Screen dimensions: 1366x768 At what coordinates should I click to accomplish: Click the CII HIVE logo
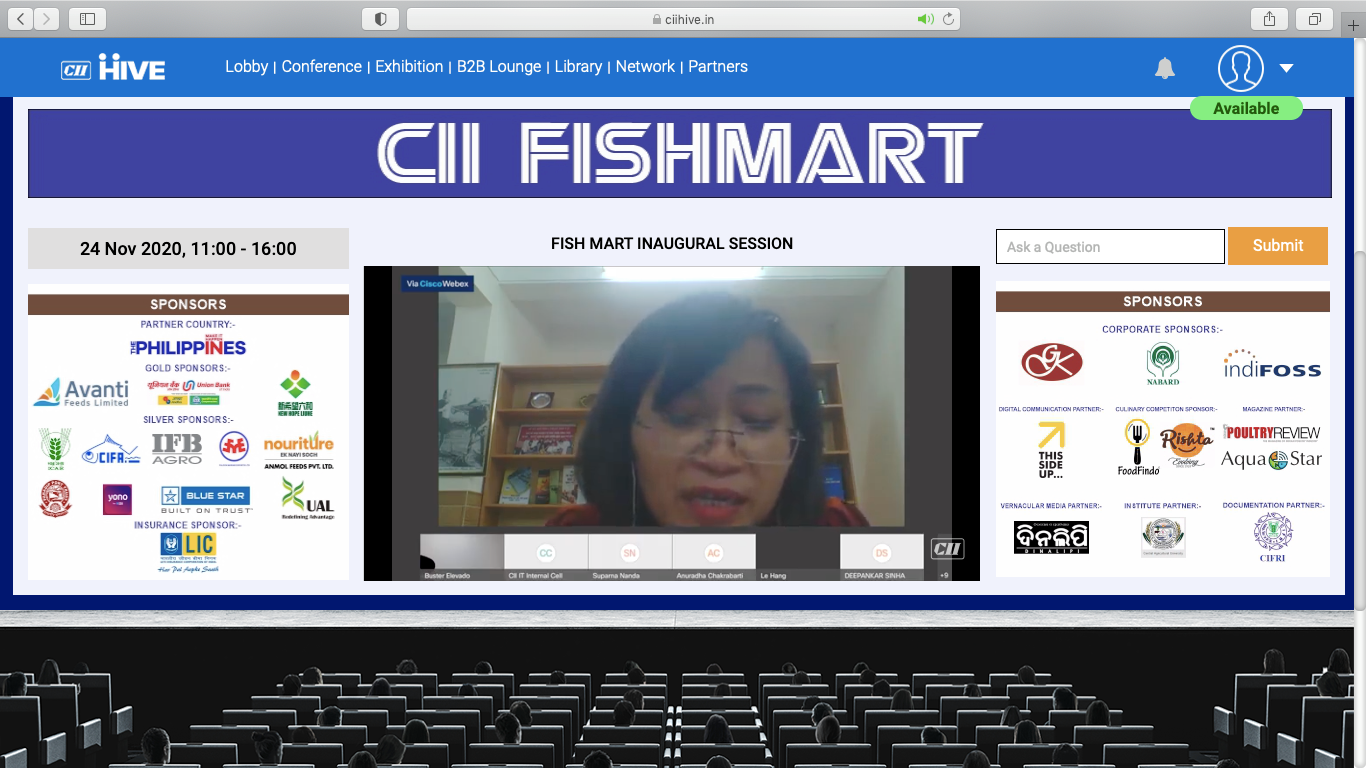tap(113, 68)
